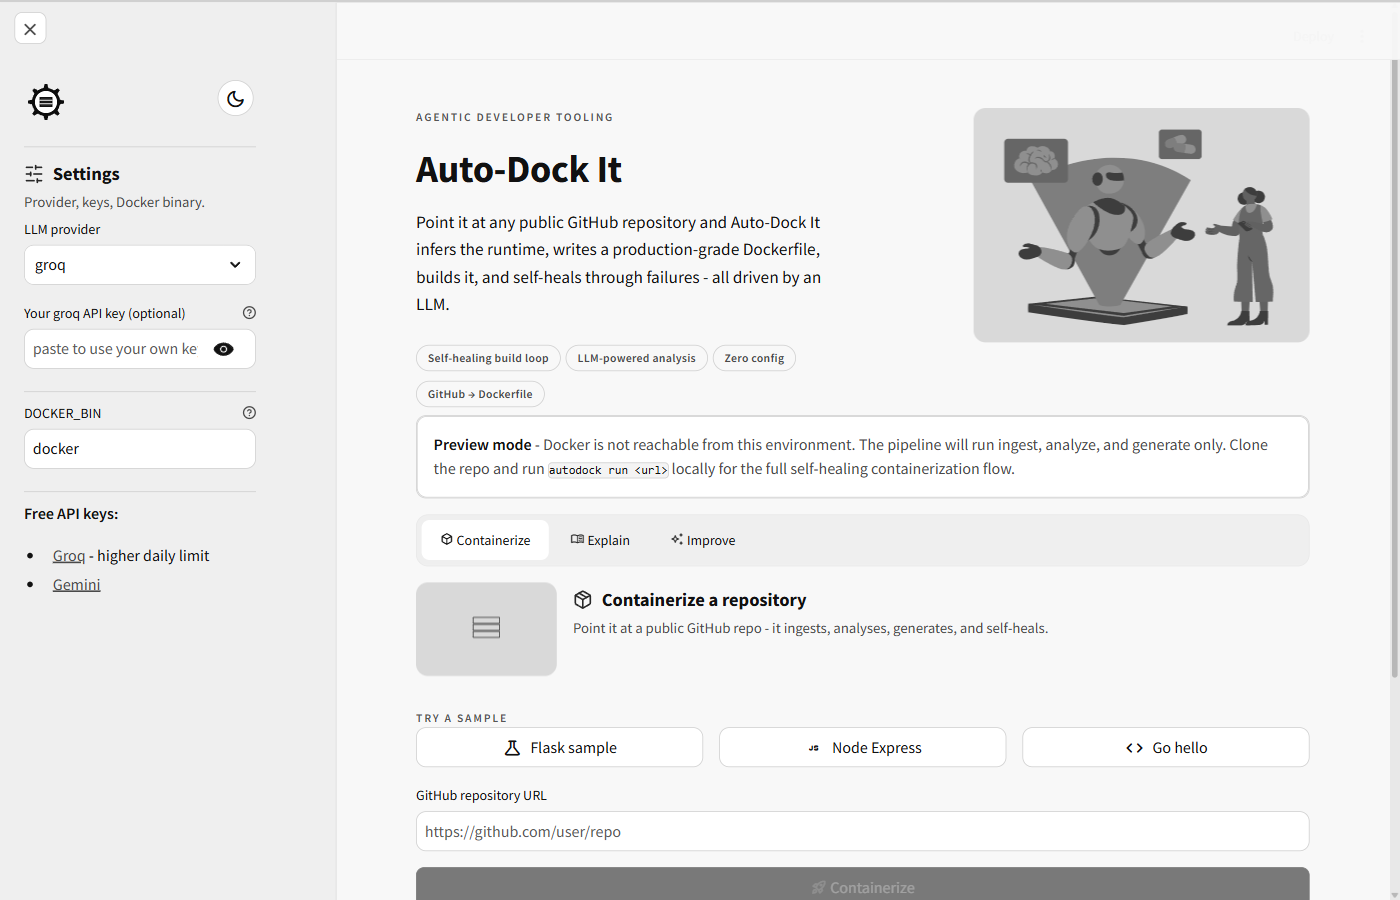Click the autodock run <url> code snippet
Viewport: 1400px width, 900px height.
tap(608, 470)
